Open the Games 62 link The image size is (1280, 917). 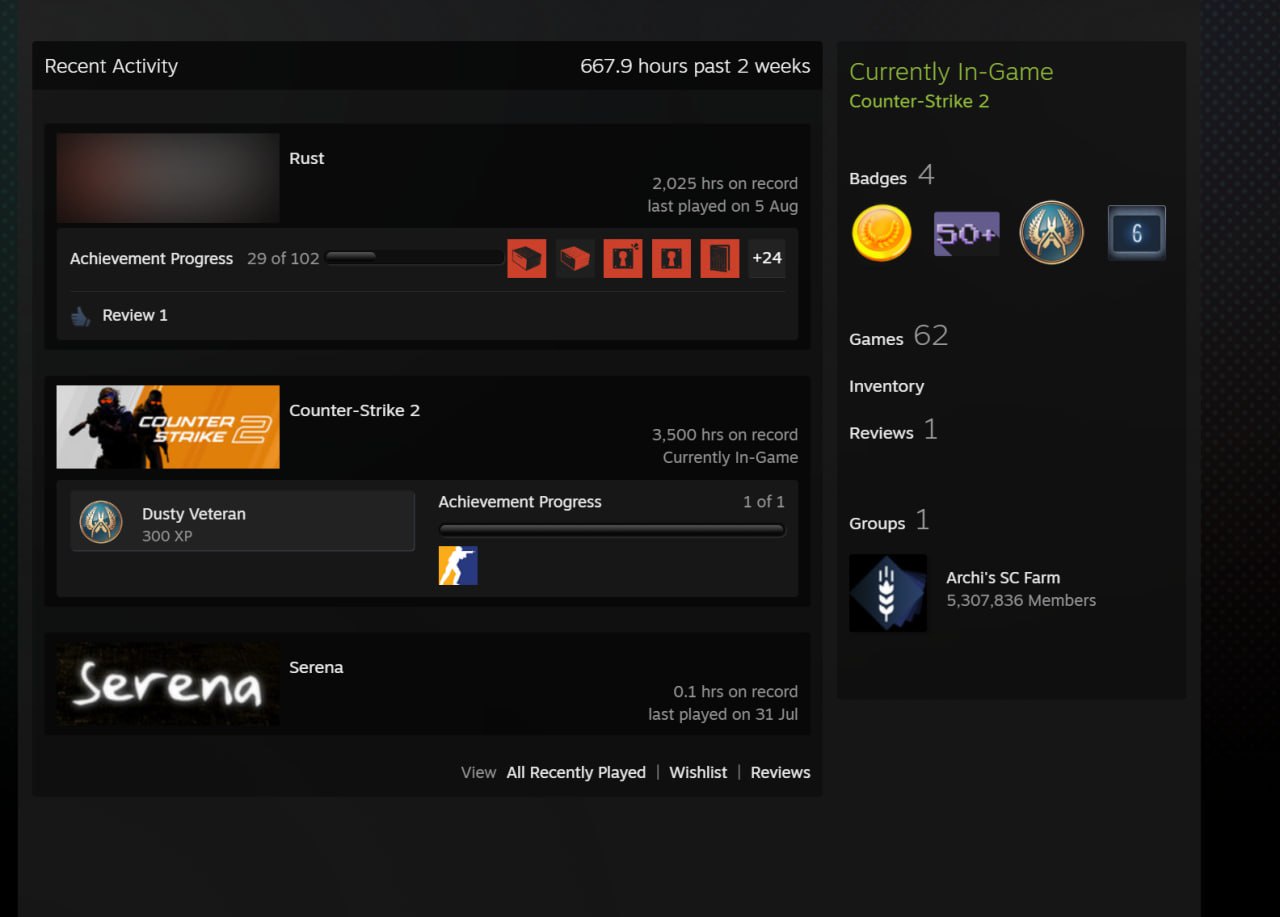pyautogui.click(x=898, y=337)
